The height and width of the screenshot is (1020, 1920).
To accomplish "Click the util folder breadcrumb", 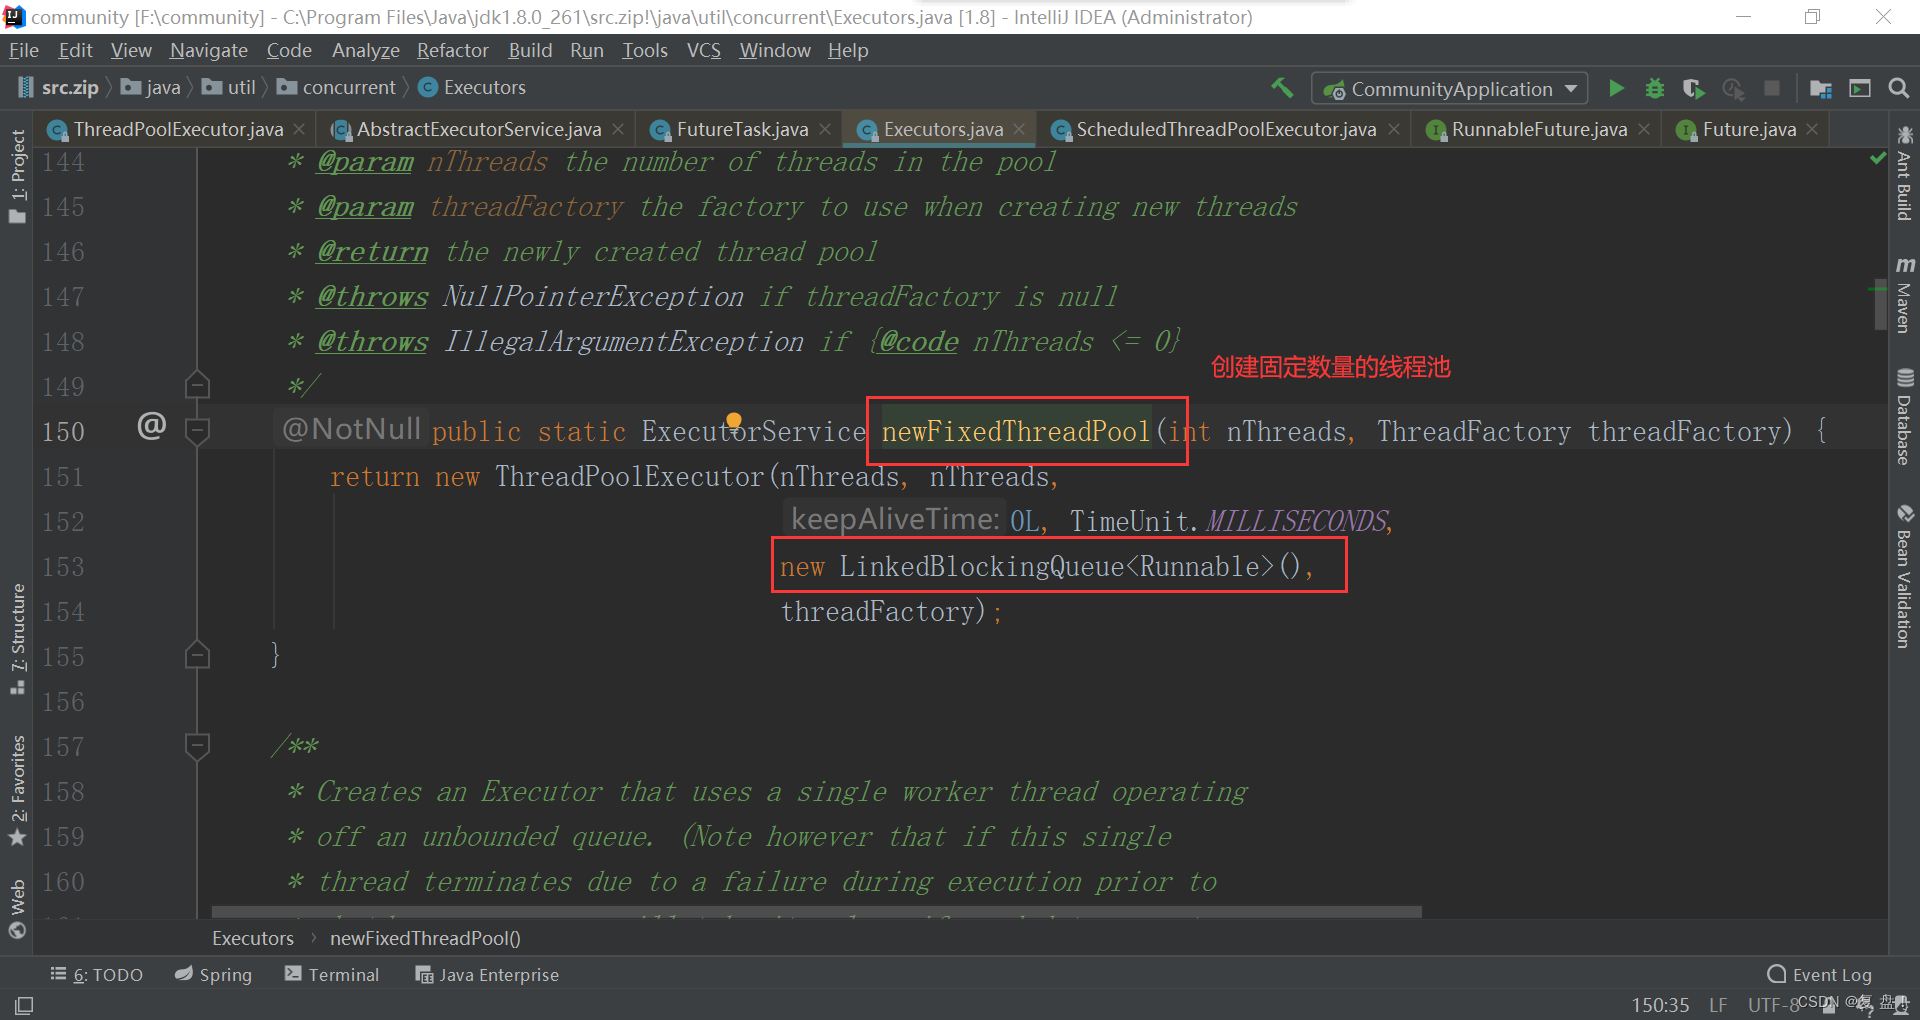I will click(x=229, y=88).
